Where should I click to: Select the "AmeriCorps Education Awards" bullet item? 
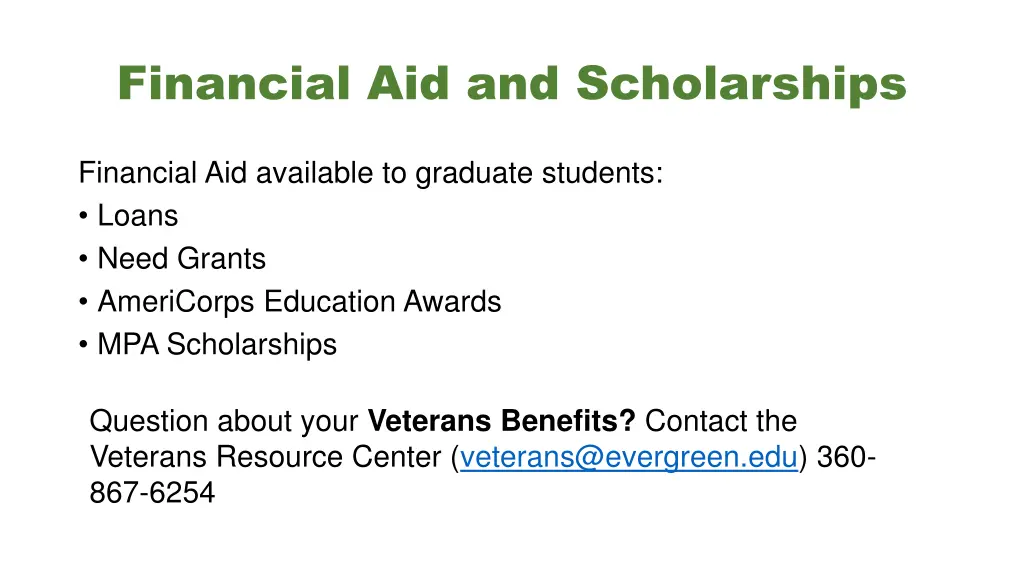299,302
